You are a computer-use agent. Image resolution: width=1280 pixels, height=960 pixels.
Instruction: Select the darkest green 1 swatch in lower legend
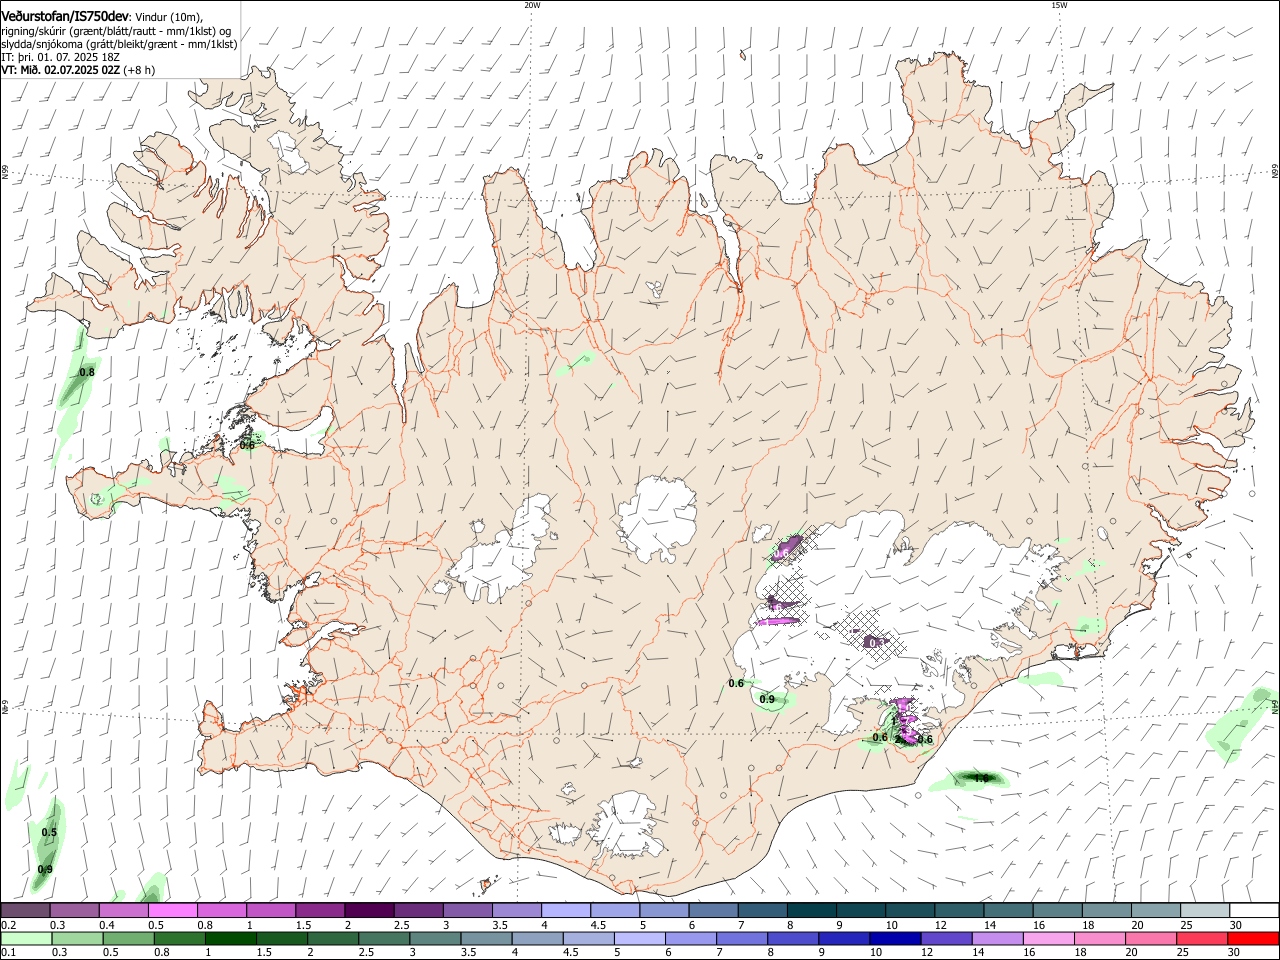pyautogui.click(x=230, y=938)
